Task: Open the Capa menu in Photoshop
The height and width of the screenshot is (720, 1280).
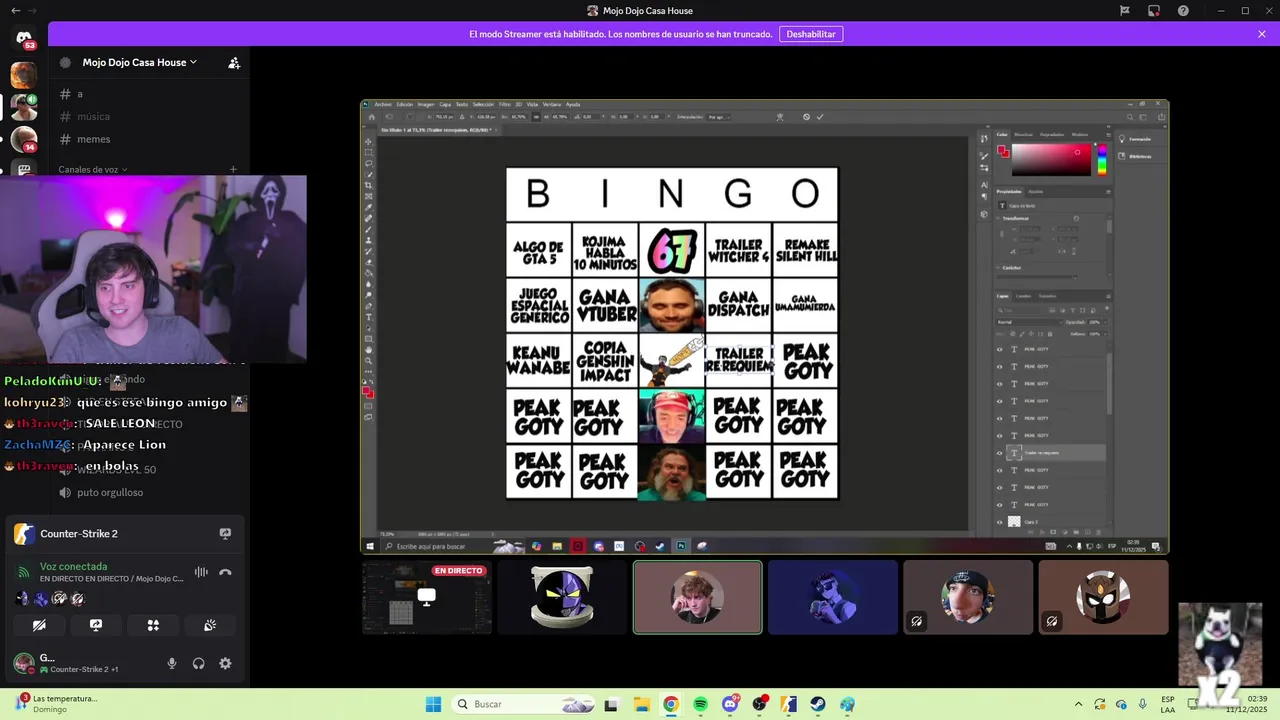Action: point(445,104)
